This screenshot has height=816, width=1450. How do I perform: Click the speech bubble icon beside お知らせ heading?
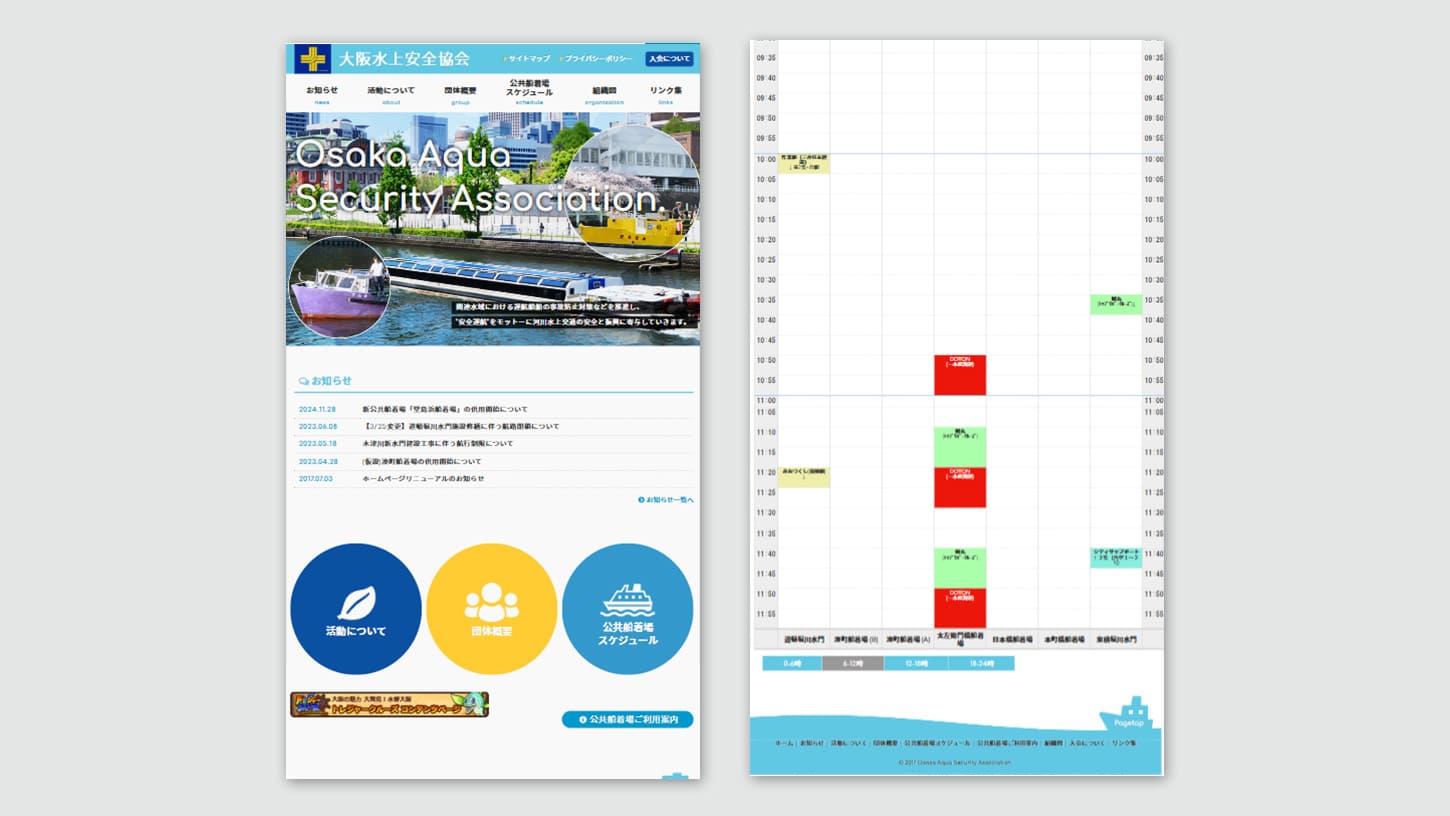(304, 381)
